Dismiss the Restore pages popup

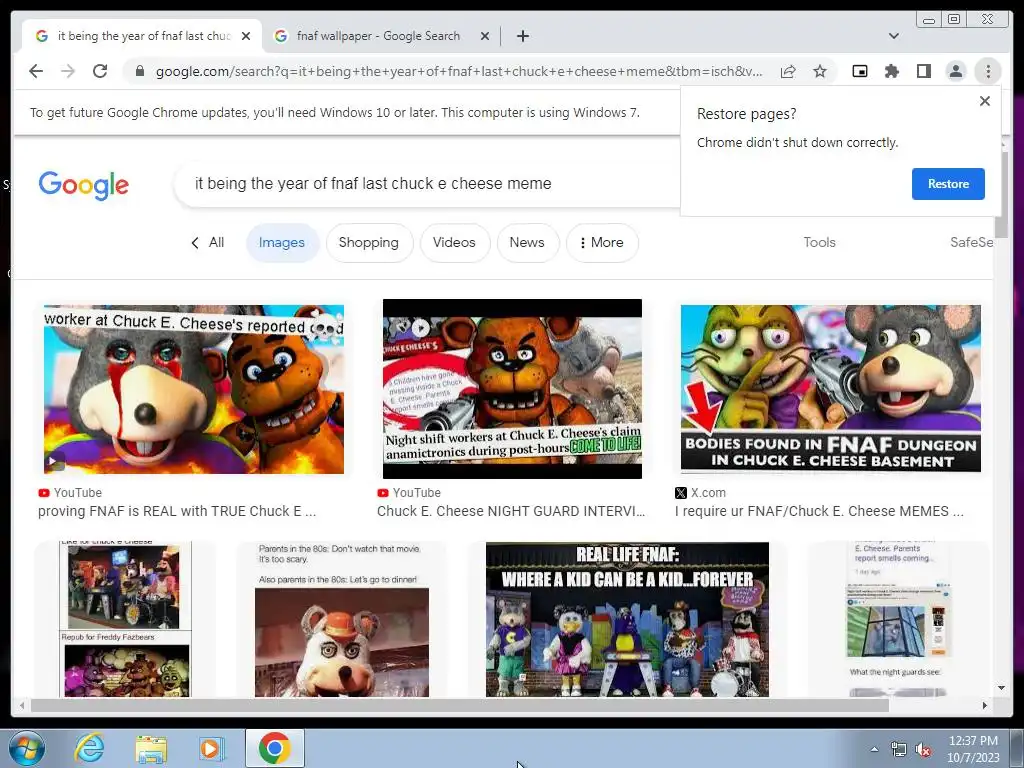click(985, 101)
